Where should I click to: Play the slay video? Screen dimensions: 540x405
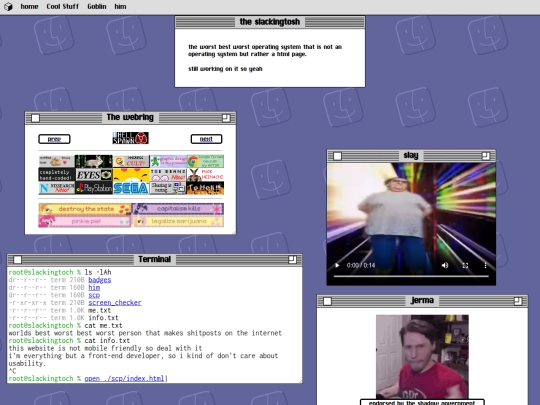coord(337,265)
